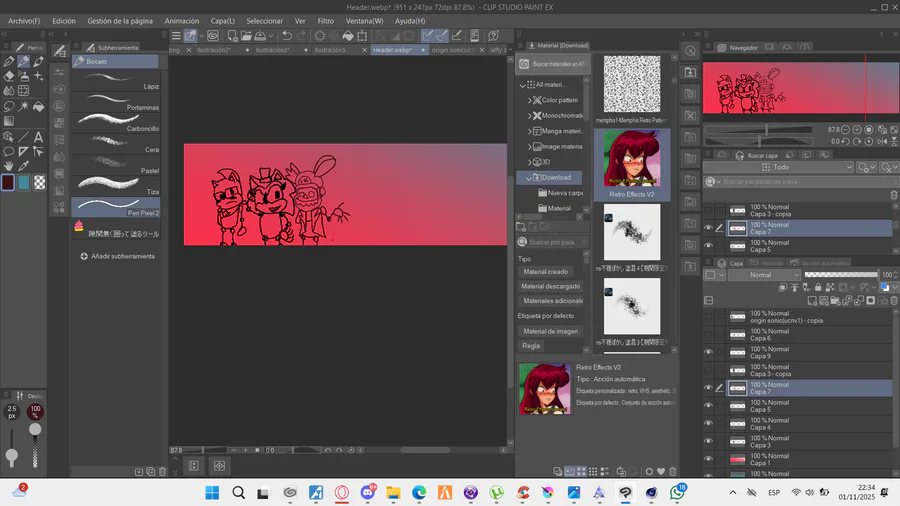
Task: Expand the Color pattern material folder
Action: tap(529, 100)
